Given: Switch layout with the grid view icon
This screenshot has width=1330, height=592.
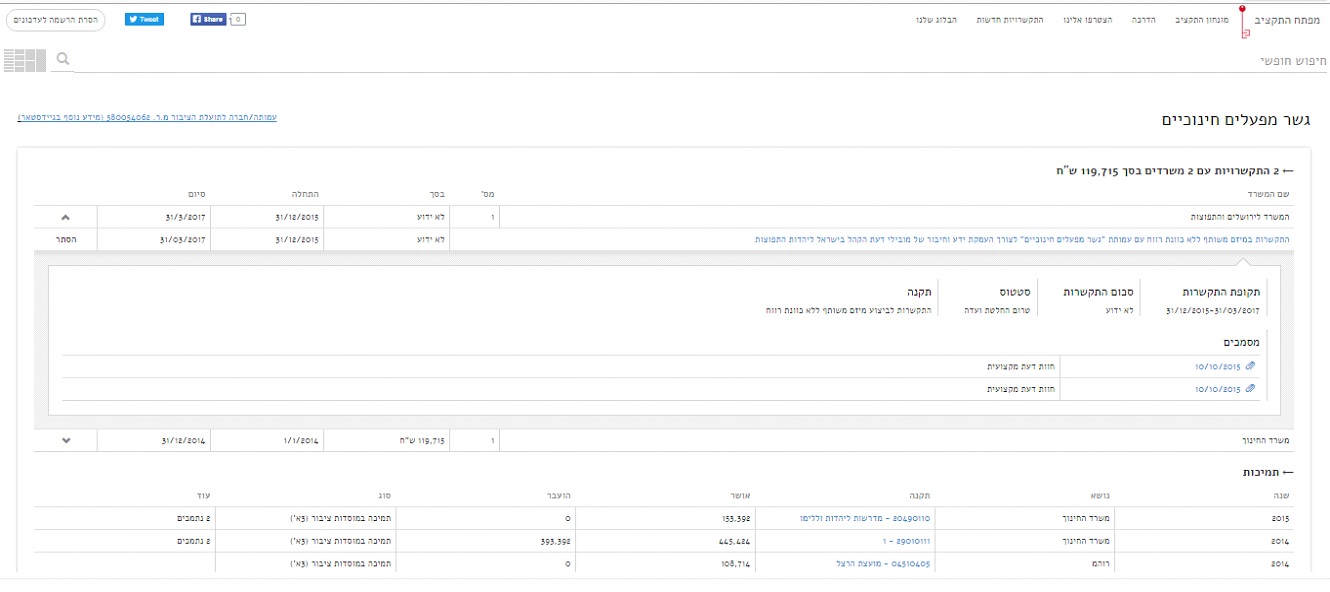Looking at the screenshot, I should pos(24,60).
